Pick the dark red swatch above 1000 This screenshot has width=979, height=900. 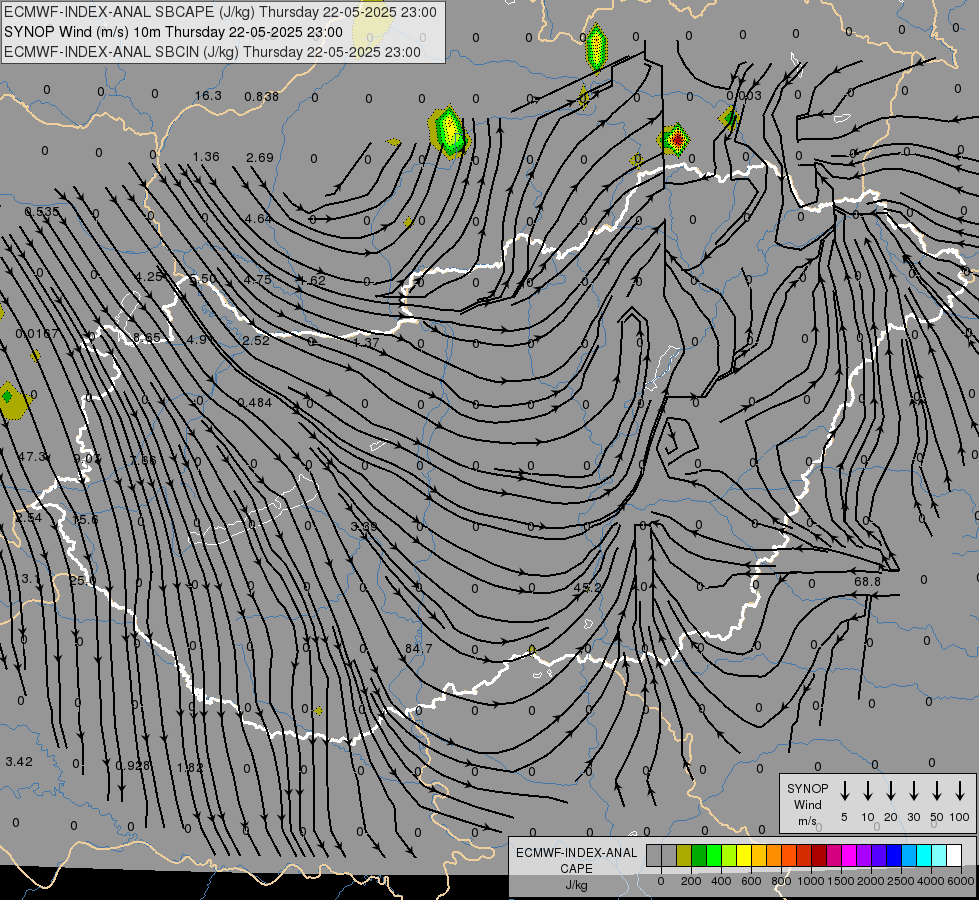819,856
